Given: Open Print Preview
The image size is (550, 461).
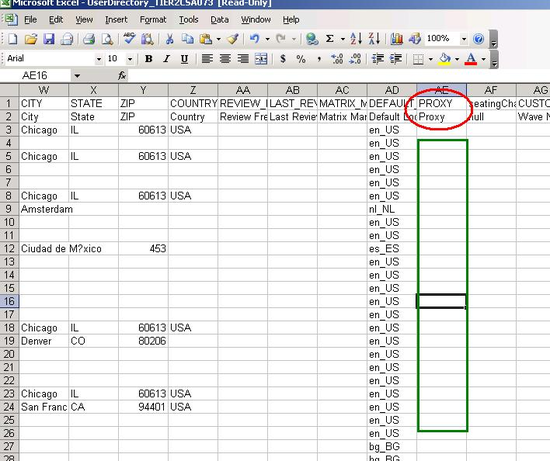Looking at the screenshot, I should coord(107,39).
